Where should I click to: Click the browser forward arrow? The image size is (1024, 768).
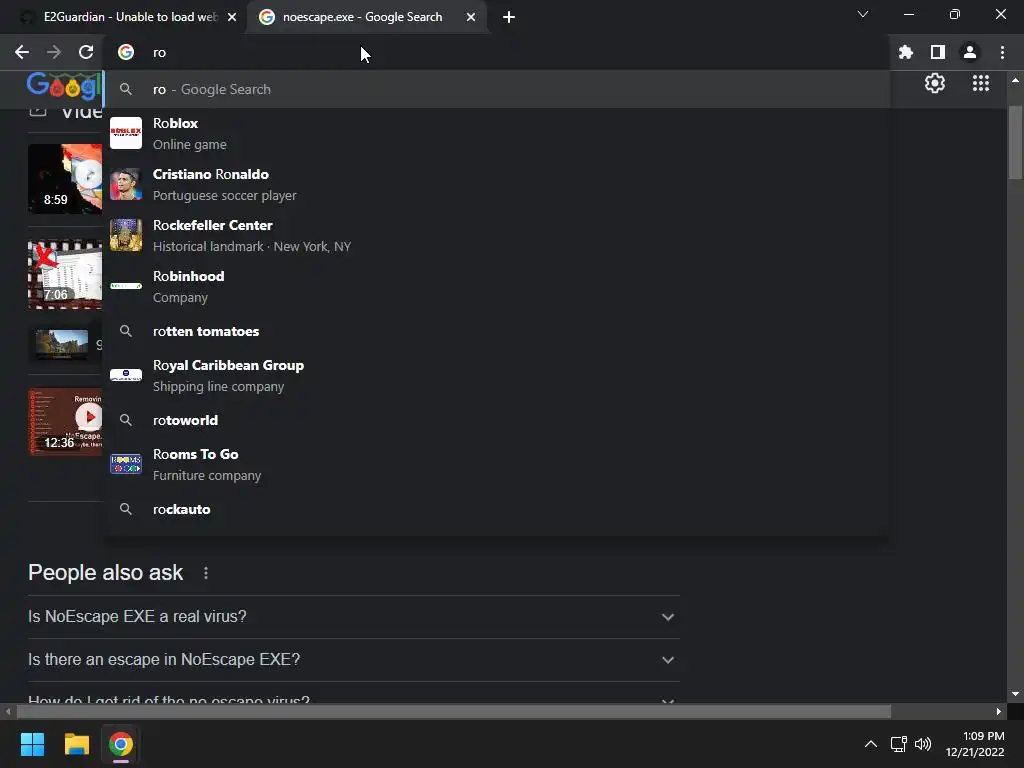coord(54,52)
